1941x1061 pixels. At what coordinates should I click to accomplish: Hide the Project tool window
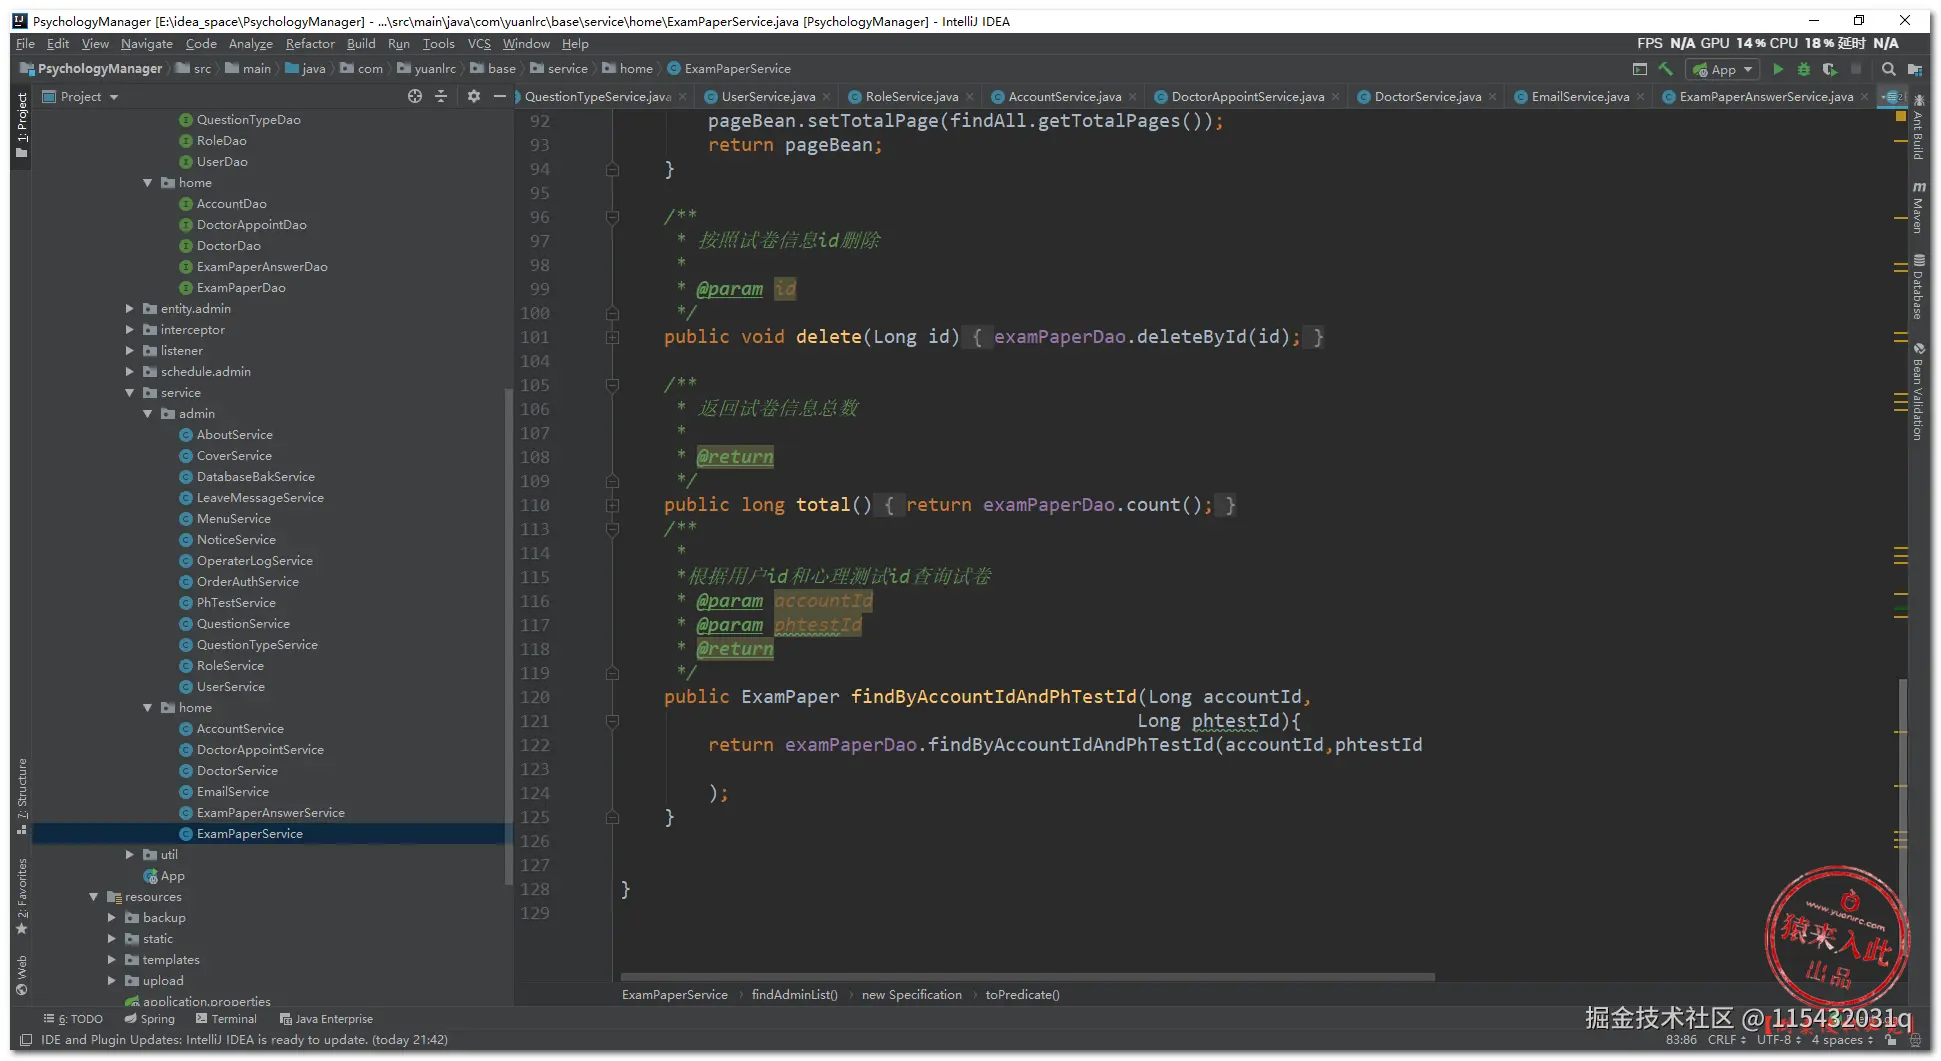[x=499, y=96]
